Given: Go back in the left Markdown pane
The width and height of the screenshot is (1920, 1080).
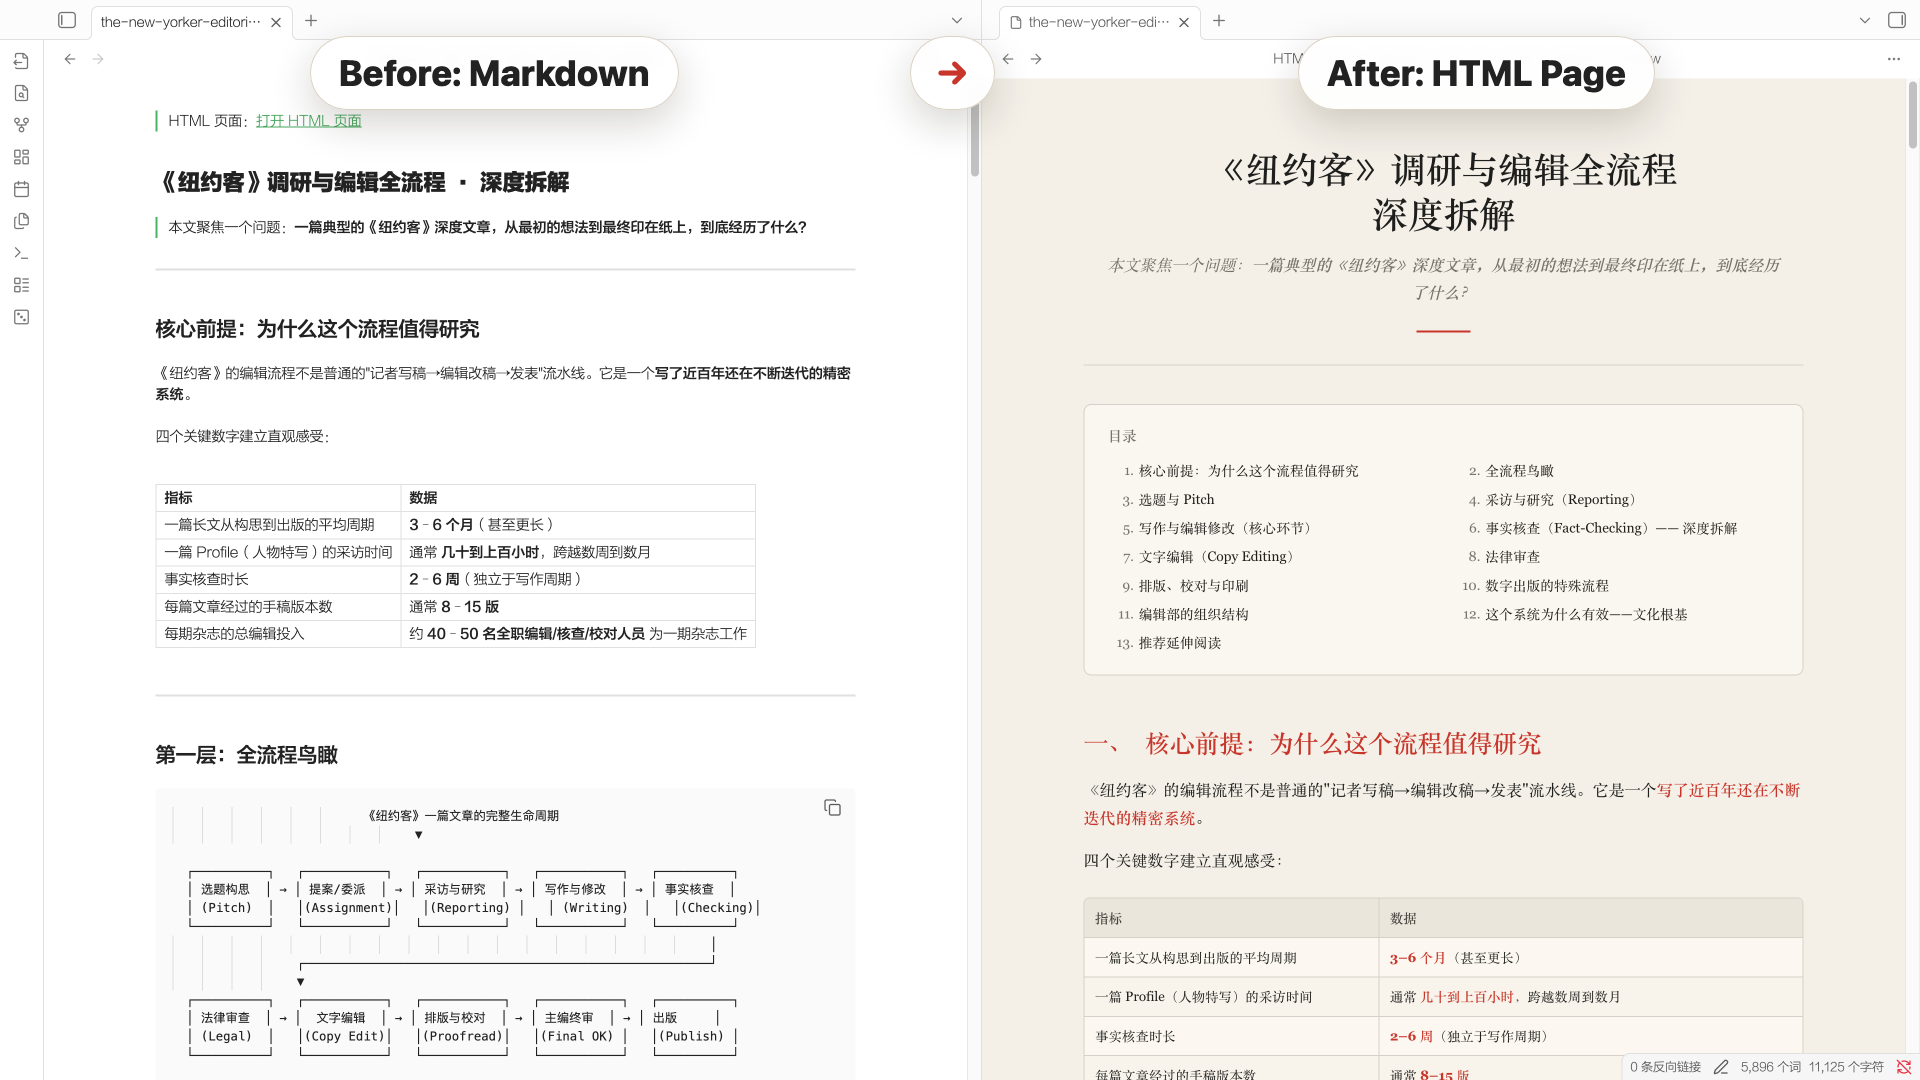Looking at the screenshot, I should click(x=70, y=59).
